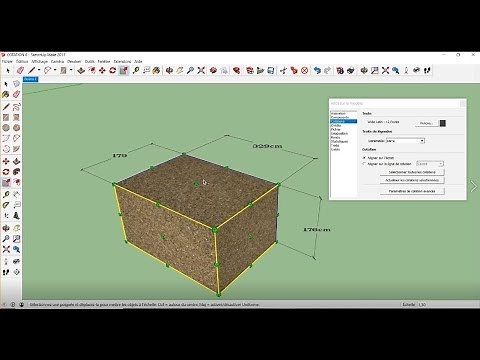Select Unités in the model info list
The image size is (480, 360).
click(x=335, y=149)
